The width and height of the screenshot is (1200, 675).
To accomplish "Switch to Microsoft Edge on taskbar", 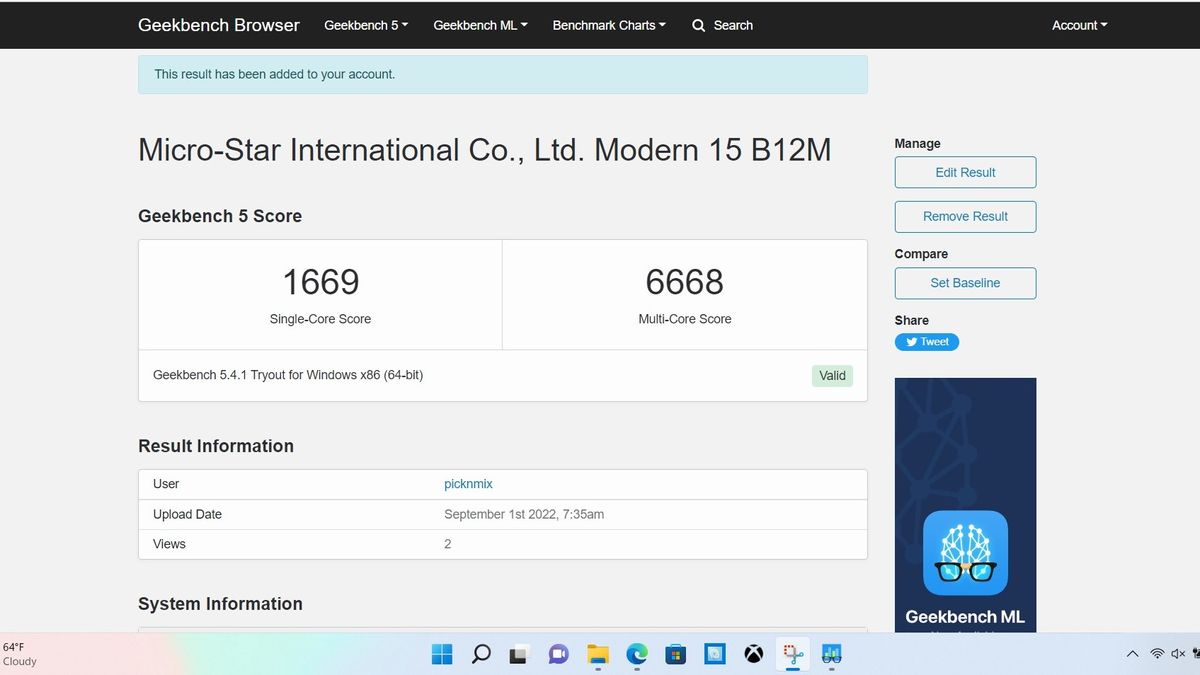I will click(x=637, y=654).
